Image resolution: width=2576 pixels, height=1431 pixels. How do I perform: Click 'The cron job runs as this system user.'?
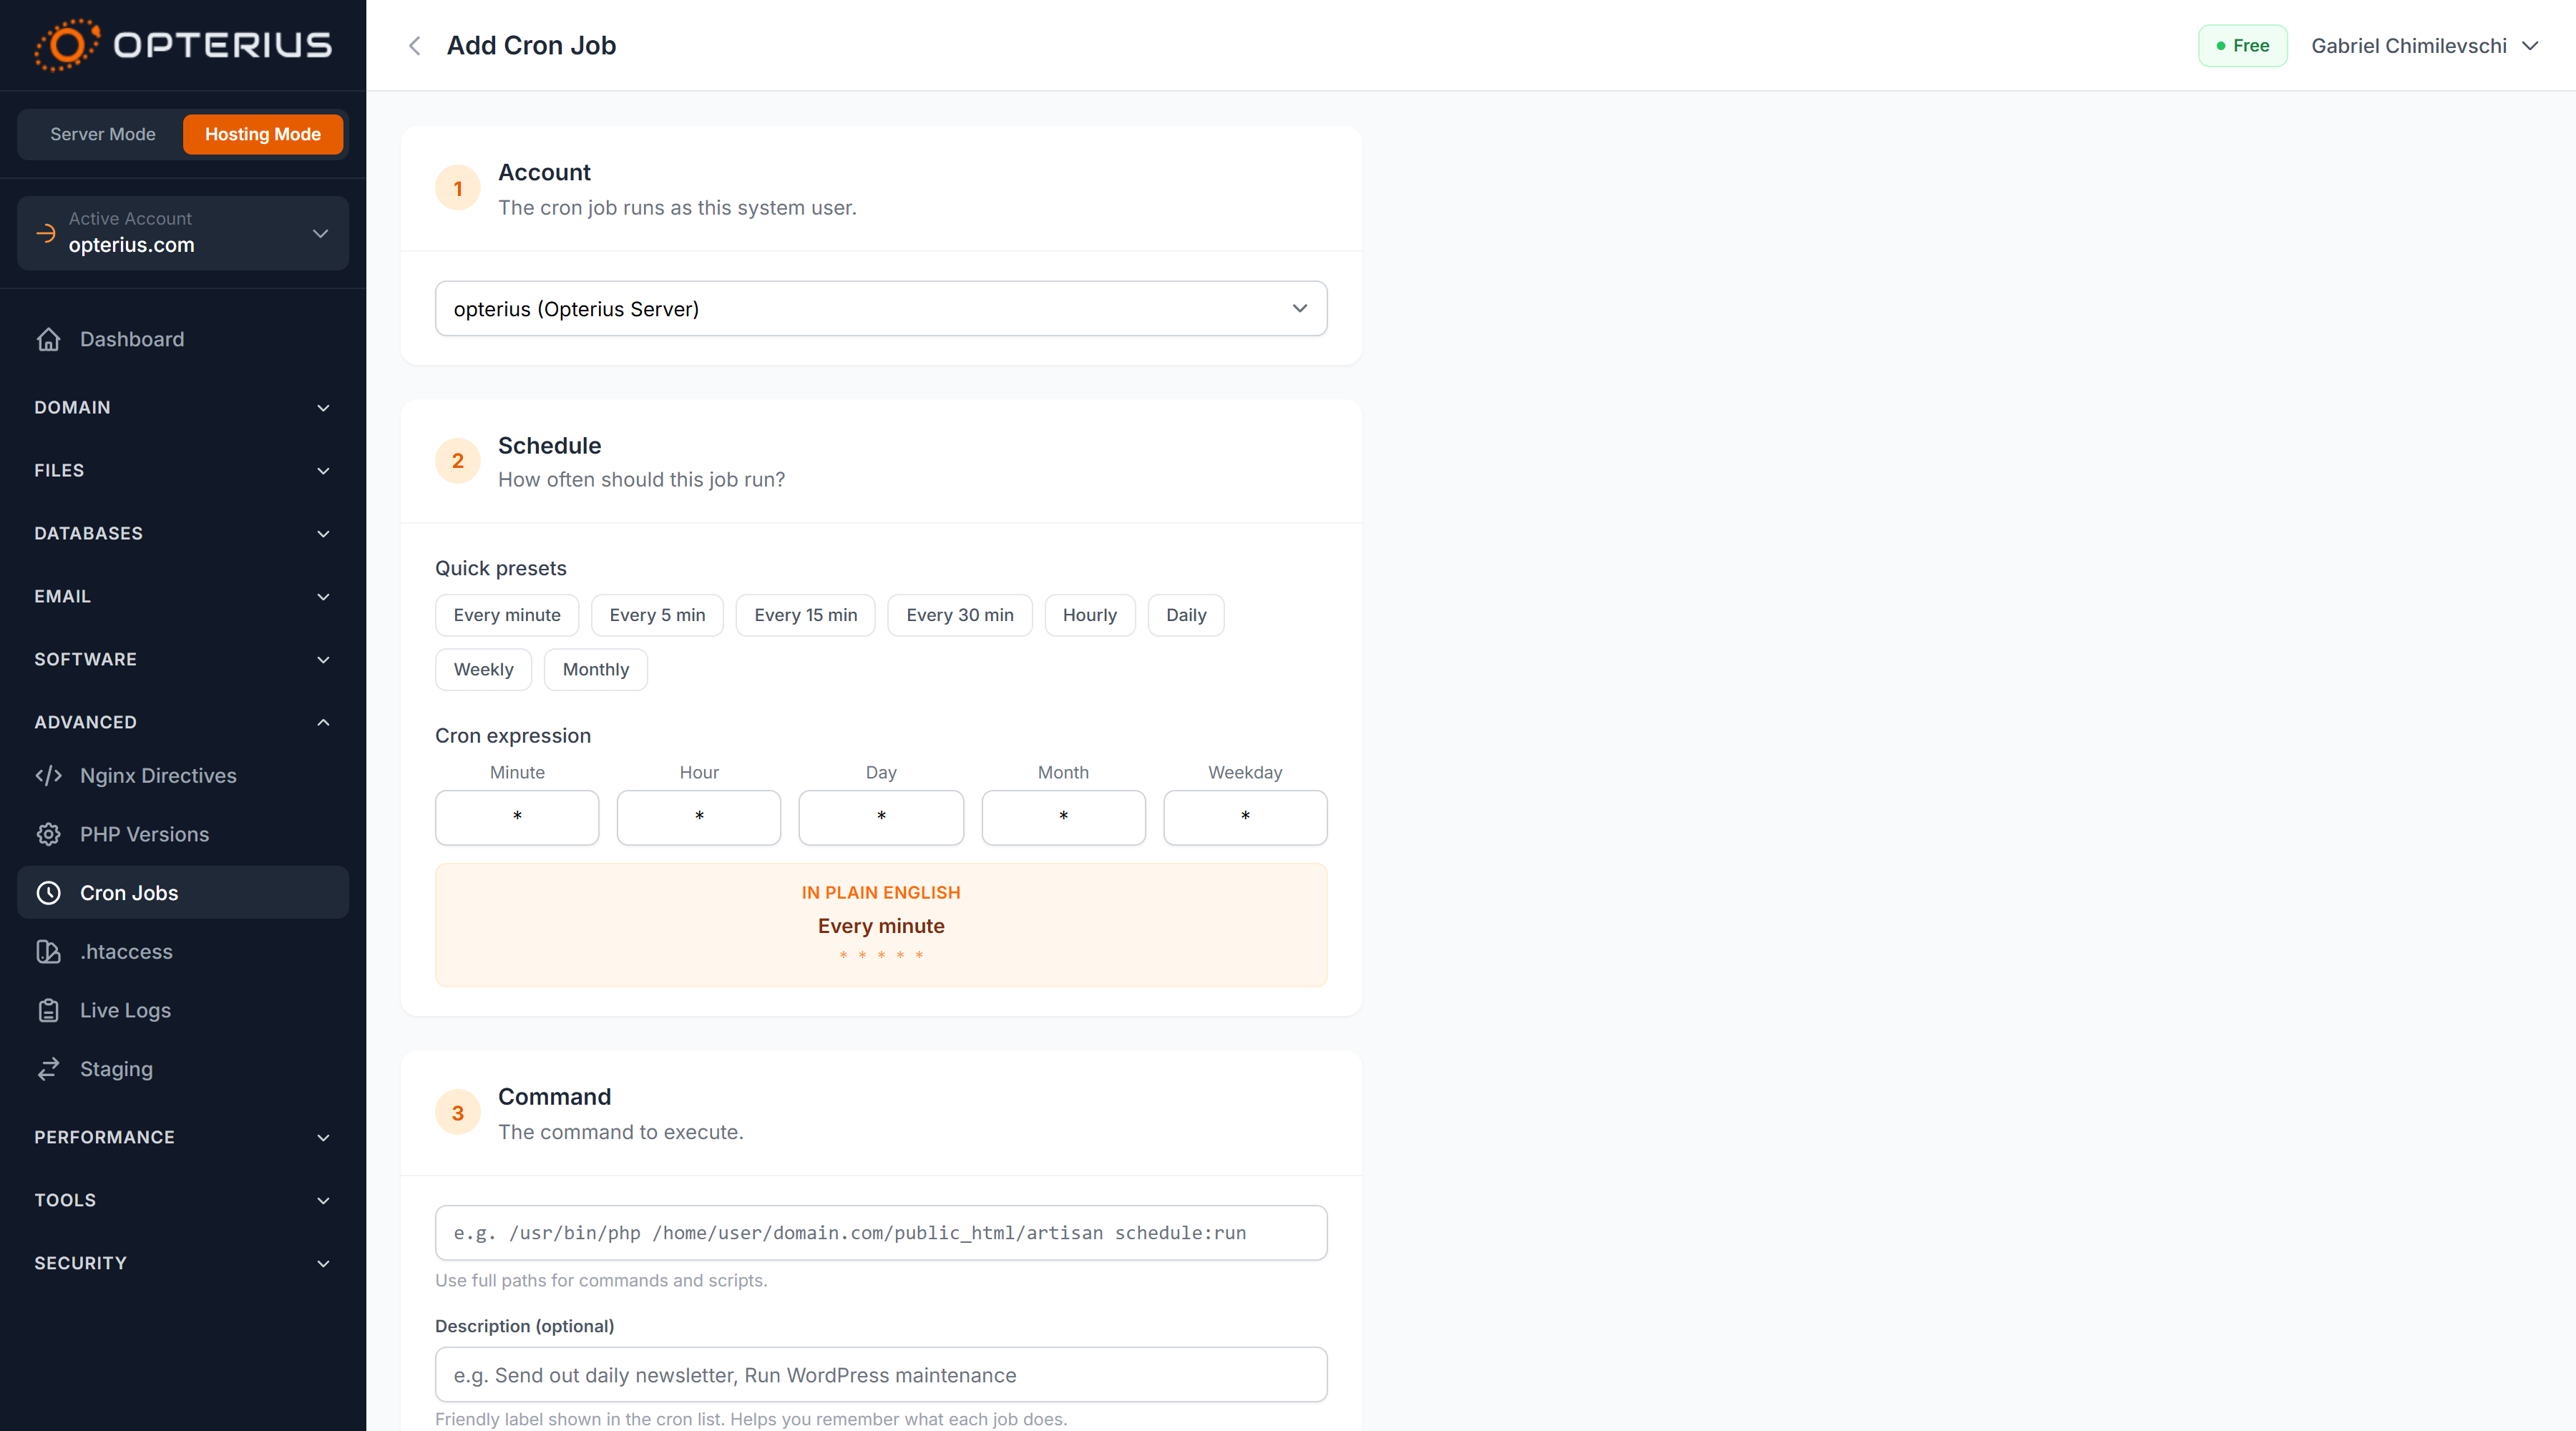[x=677, y=208]
